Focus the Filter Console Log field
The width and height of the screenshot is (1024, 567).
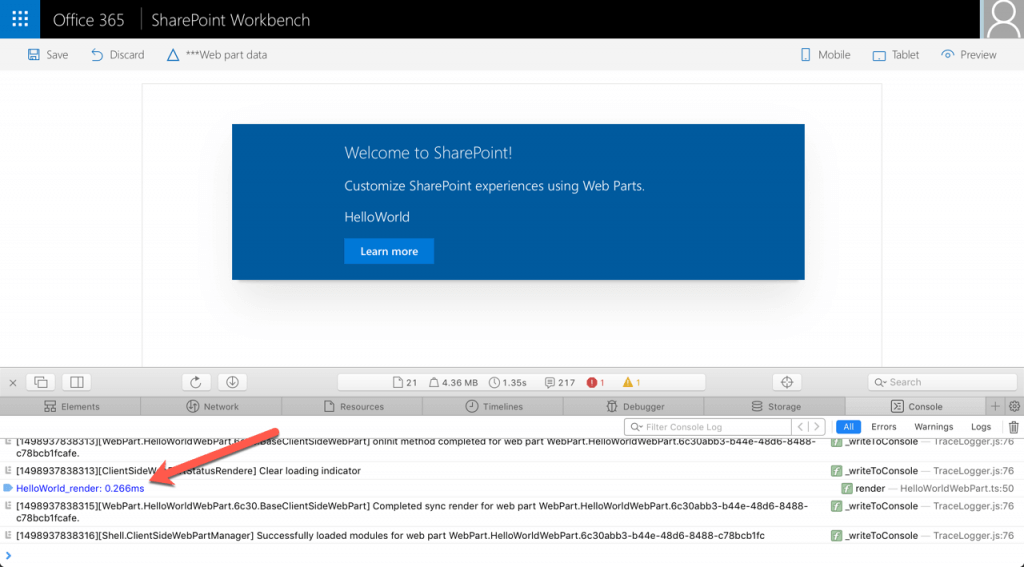(707, 427)
